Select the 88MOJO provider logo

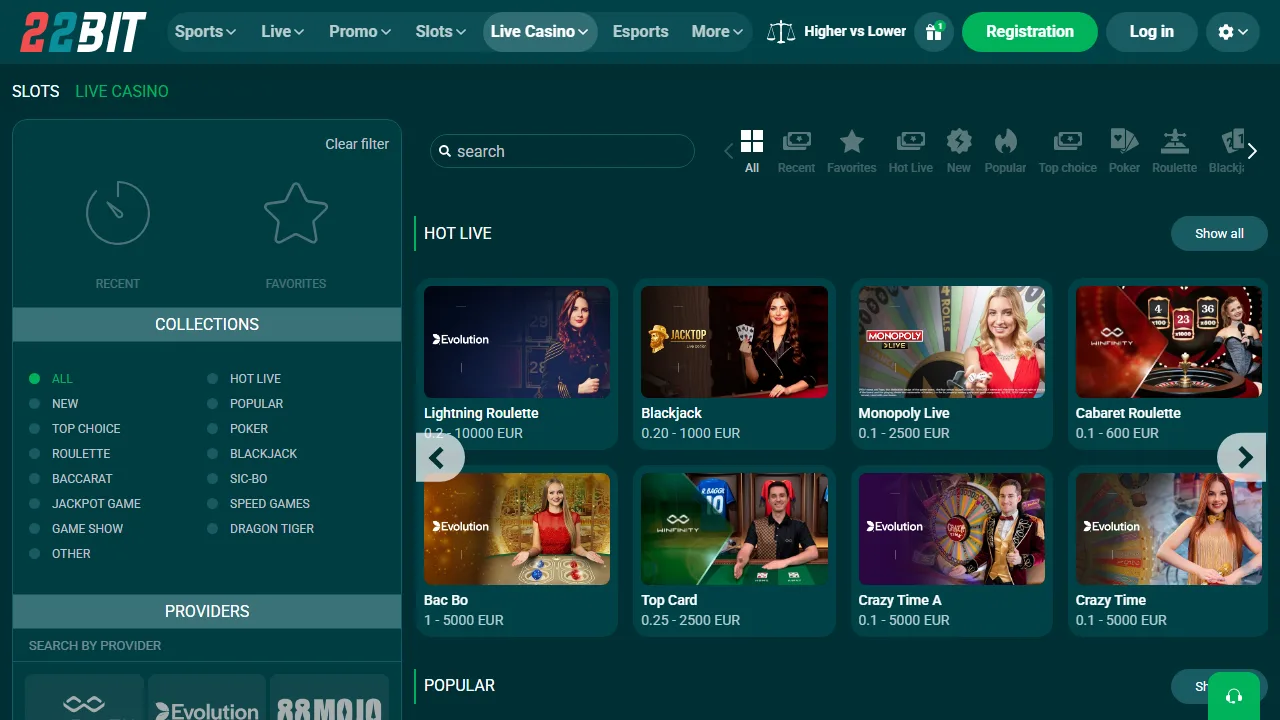pos(329,699)
